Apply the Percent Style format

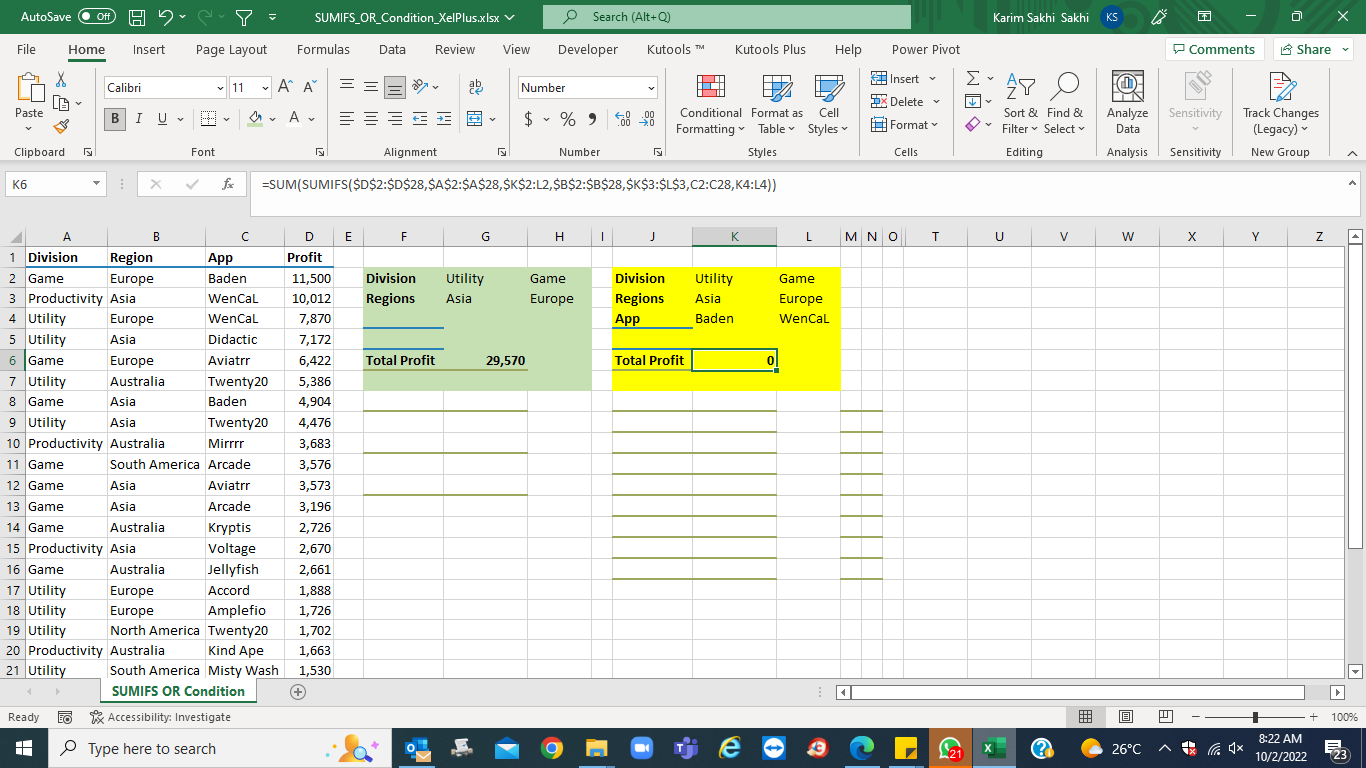click(x=565, y=118)
